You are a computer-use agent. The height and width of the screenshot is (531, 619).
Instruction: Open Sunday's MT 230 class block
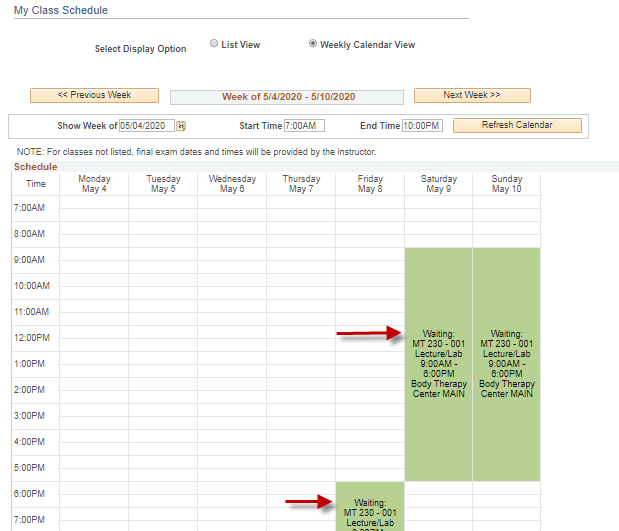pos(507,364)
